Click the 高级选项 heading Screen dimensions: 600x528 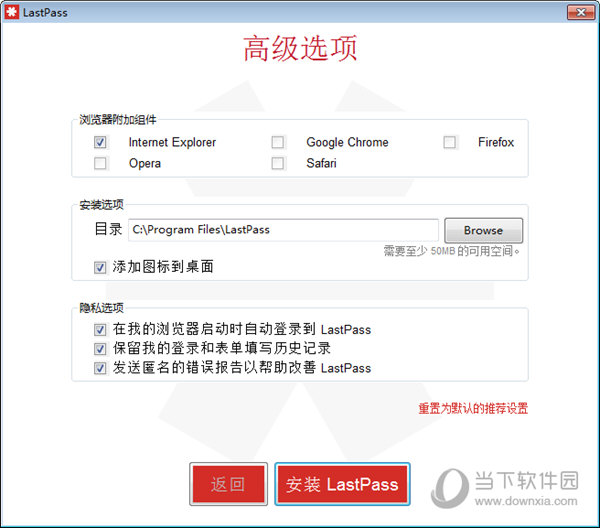(x=300, y=48)
